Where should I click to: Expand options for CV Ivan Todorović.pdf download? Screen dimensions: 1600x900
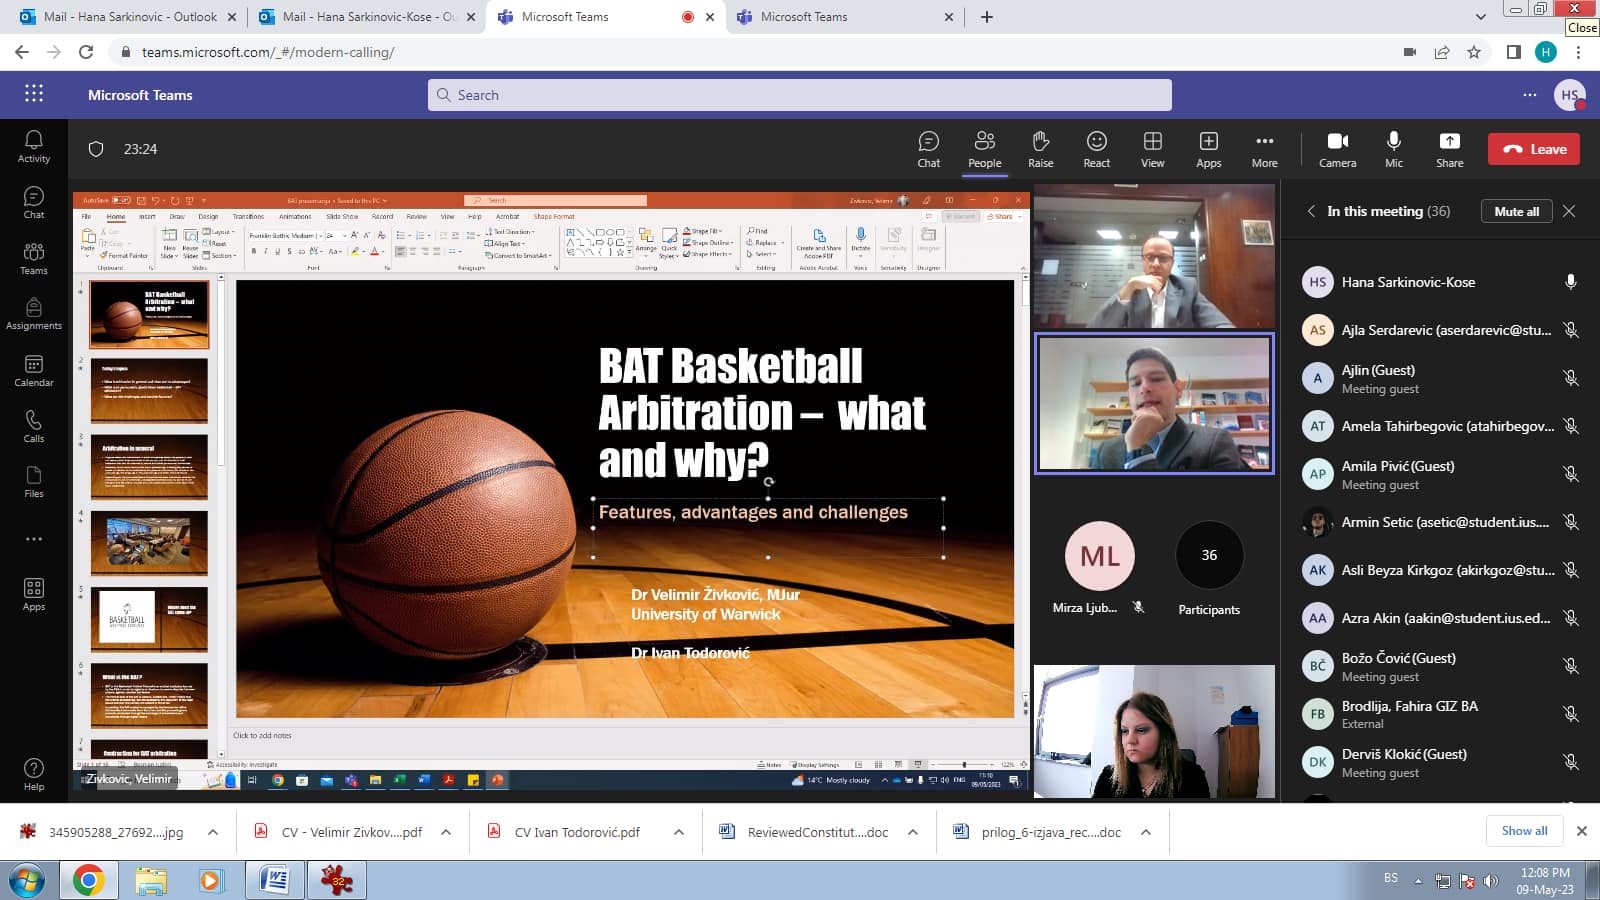pyautogui.click(x=679, y=832)
